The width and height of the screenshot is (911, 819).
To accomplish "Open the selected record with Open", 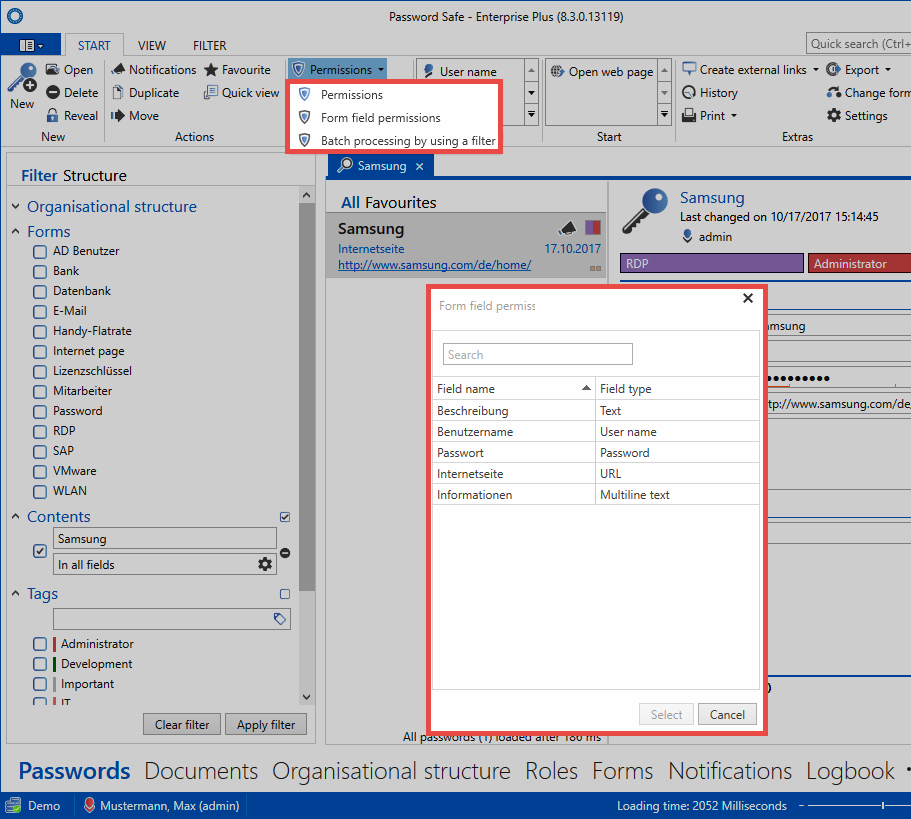I will tap(70, 70).
